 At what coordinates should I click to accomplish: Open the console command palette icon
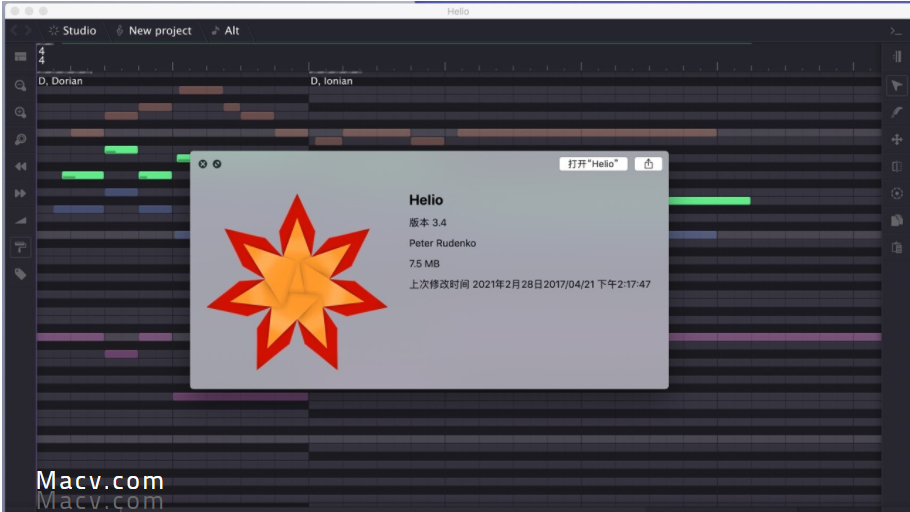tap(896, 31)
